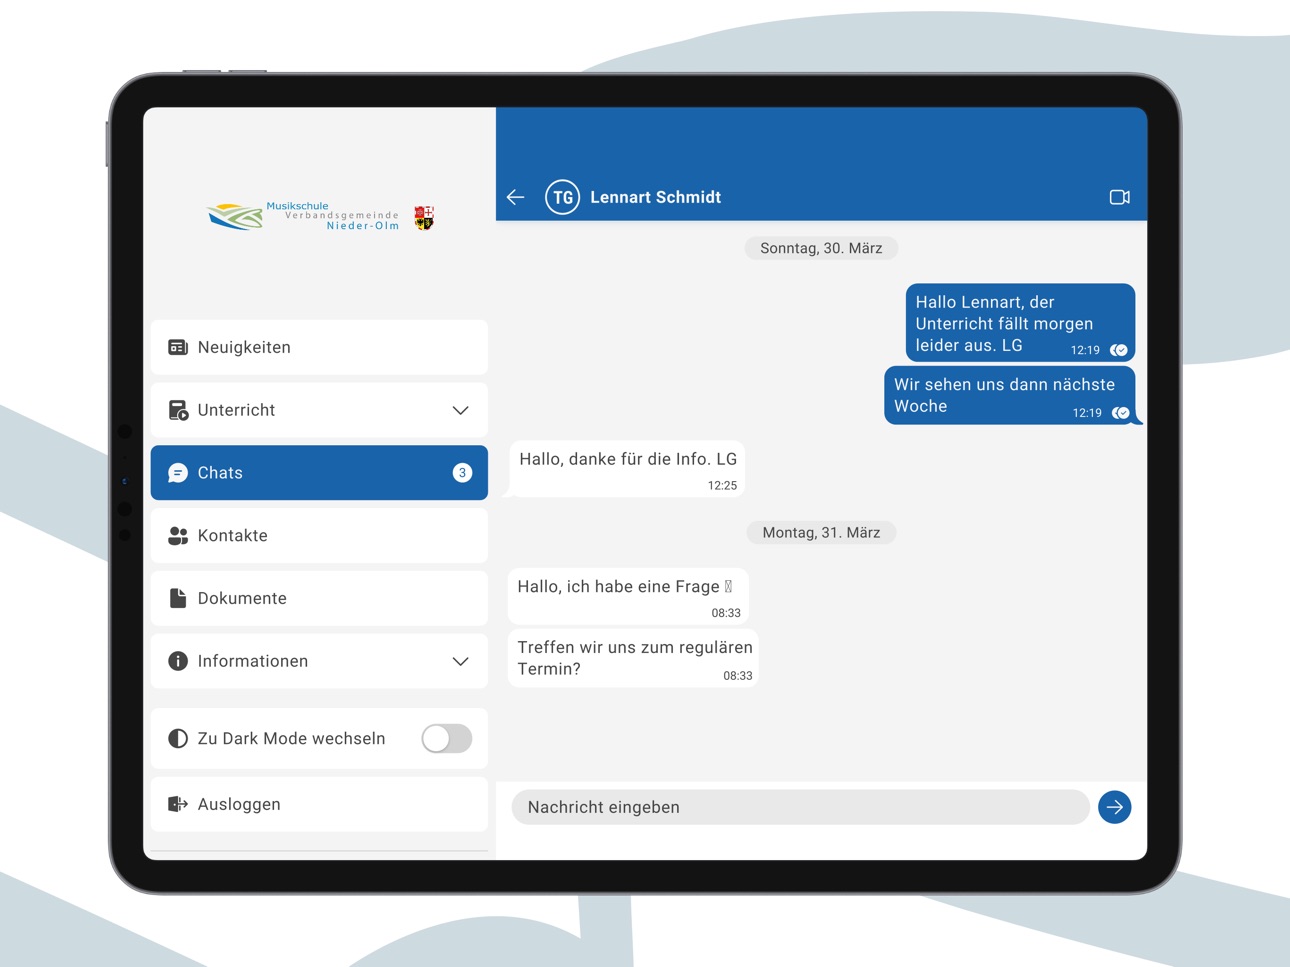1290x967 pixels.
Task: Expand the Informationen submenu chevron
Action: (460, 661)
